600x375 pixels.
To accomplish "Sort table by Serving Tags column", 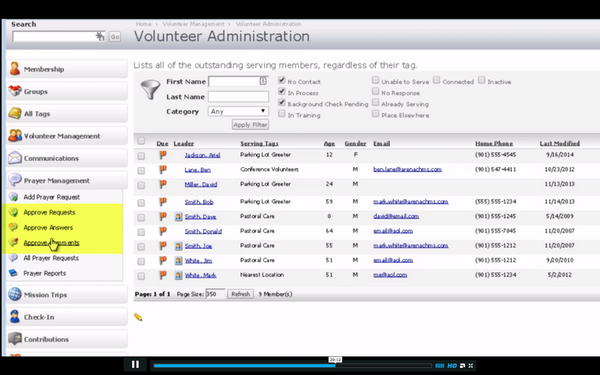I will [x=259, y=143].
